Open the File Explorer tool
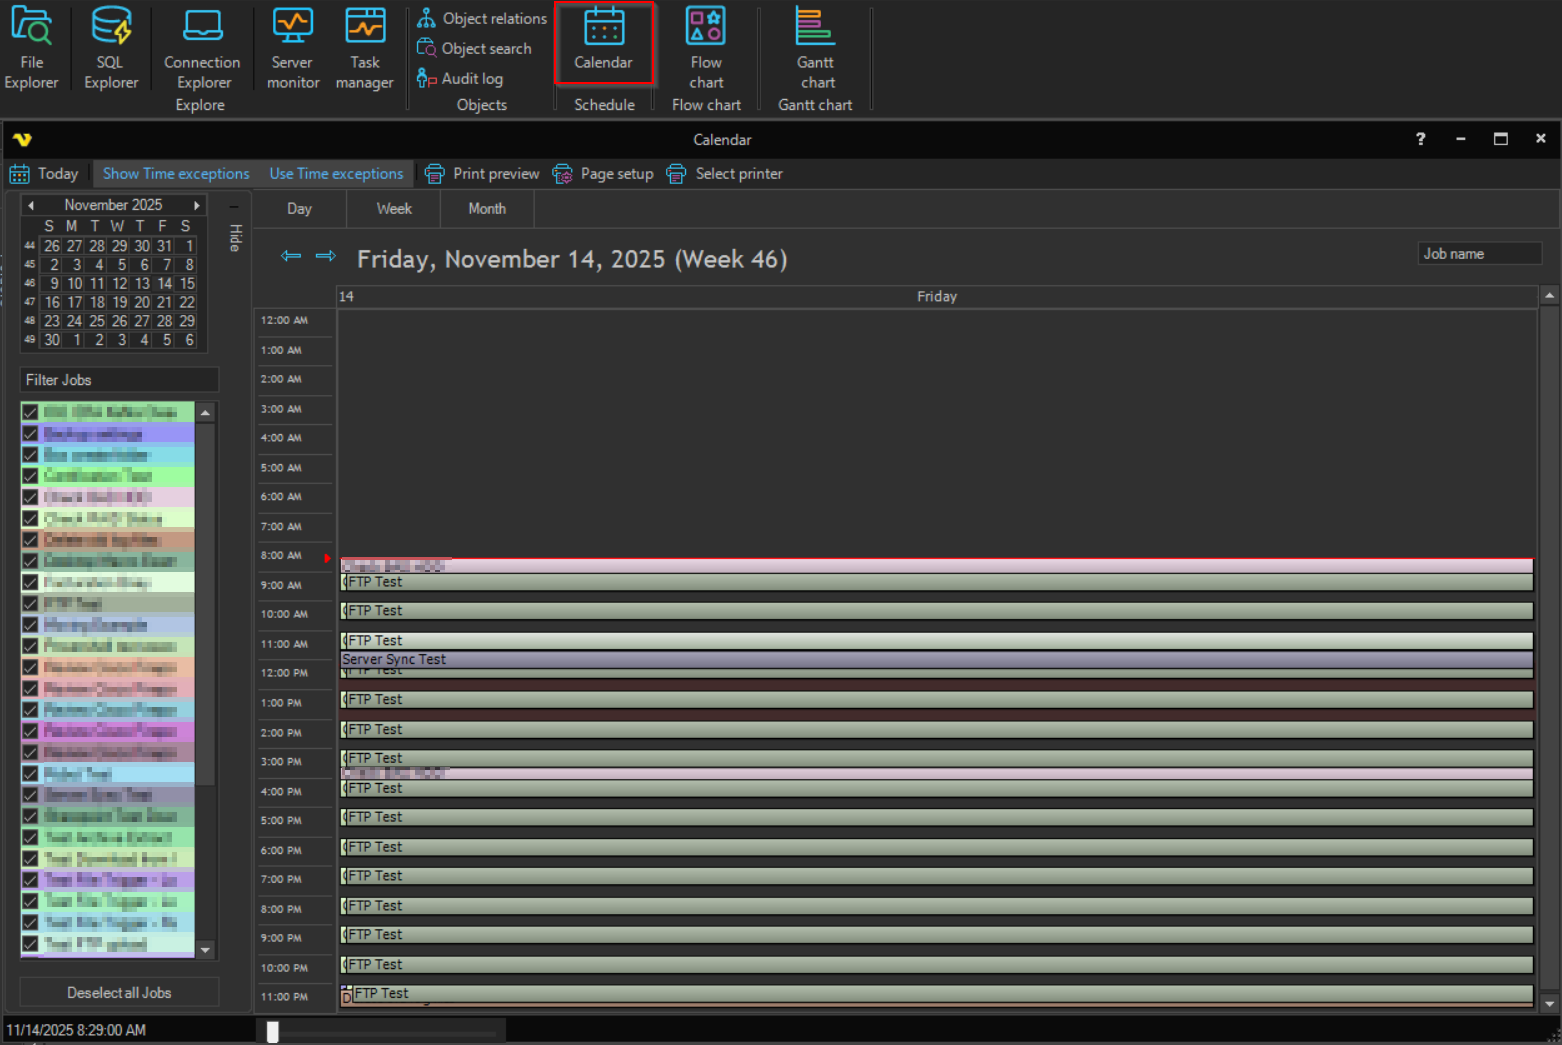Viewport: 1562px width, 1045px height. pos(32,48)
